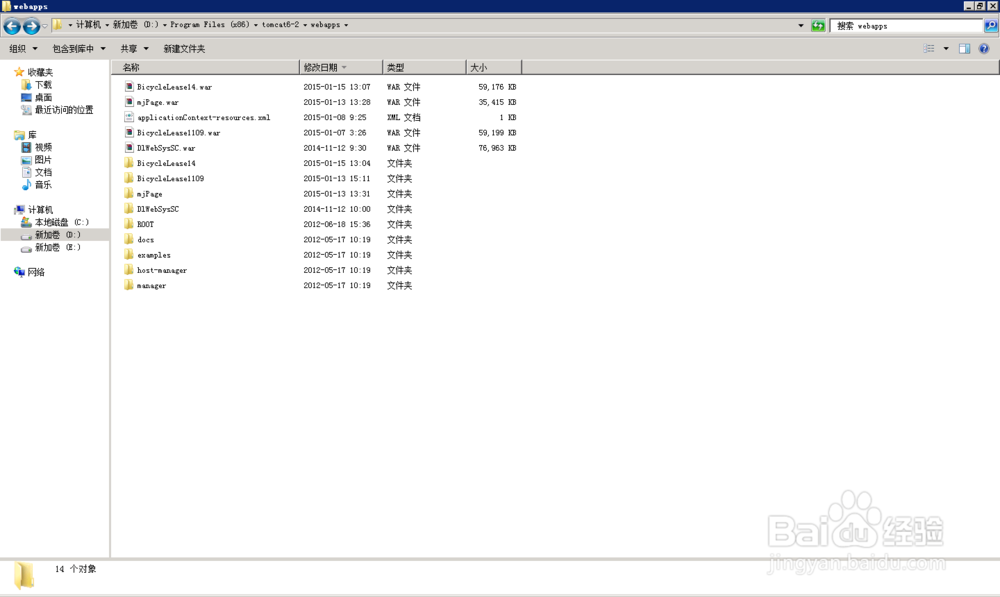Image resolution: width=1000 pixels, height=597 pixels.
Task: Expand dropdown after tomcat6-2 breadcrumb
Action: click(x=305, y=25)
